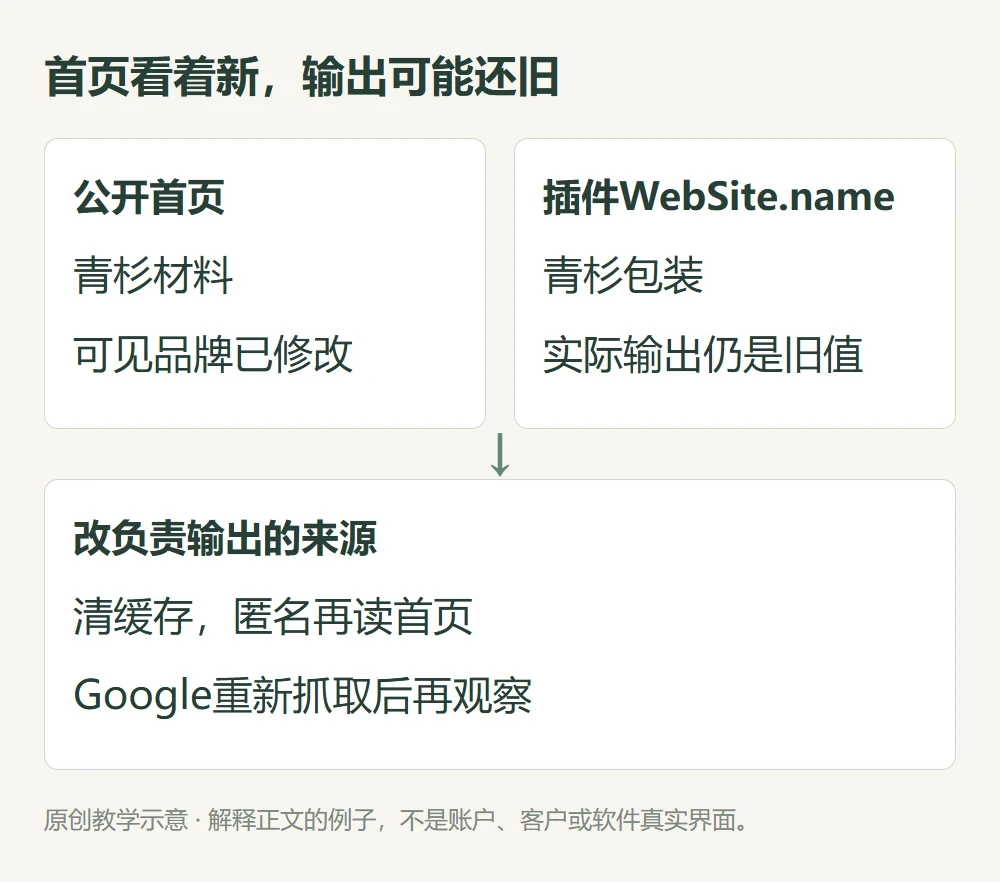This screenshot has width=1000, height=882.
Task: Click the line Google重新抓取后再观察
Action: (302, 695)
